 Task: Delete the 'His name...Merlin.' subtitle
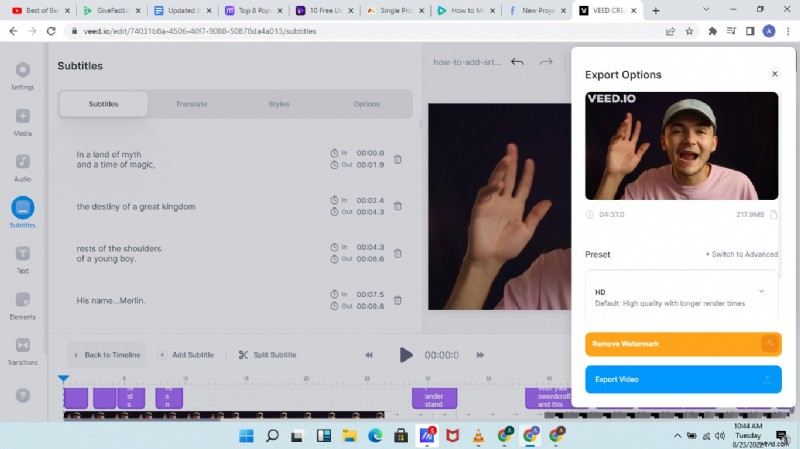tap(397, 300)
